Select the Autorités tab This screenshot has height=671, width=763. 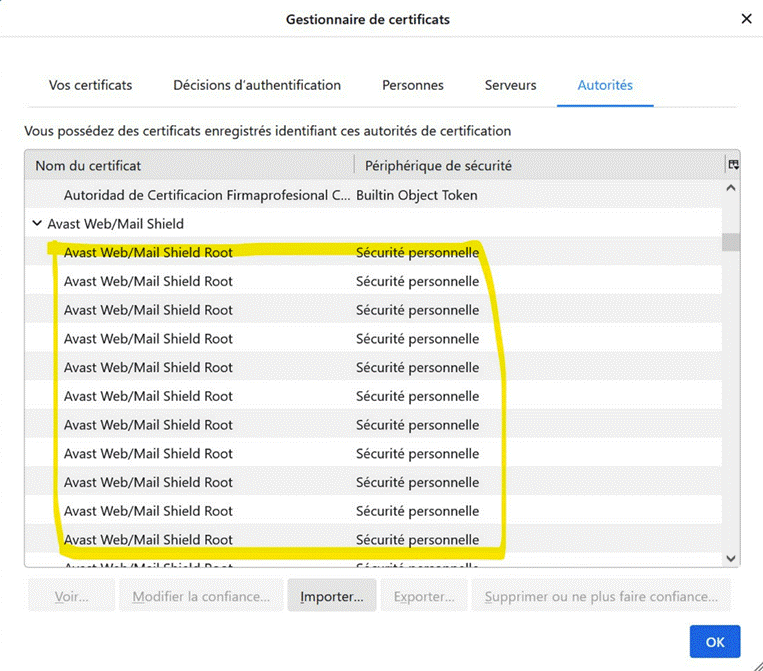[x=605, y=85]
